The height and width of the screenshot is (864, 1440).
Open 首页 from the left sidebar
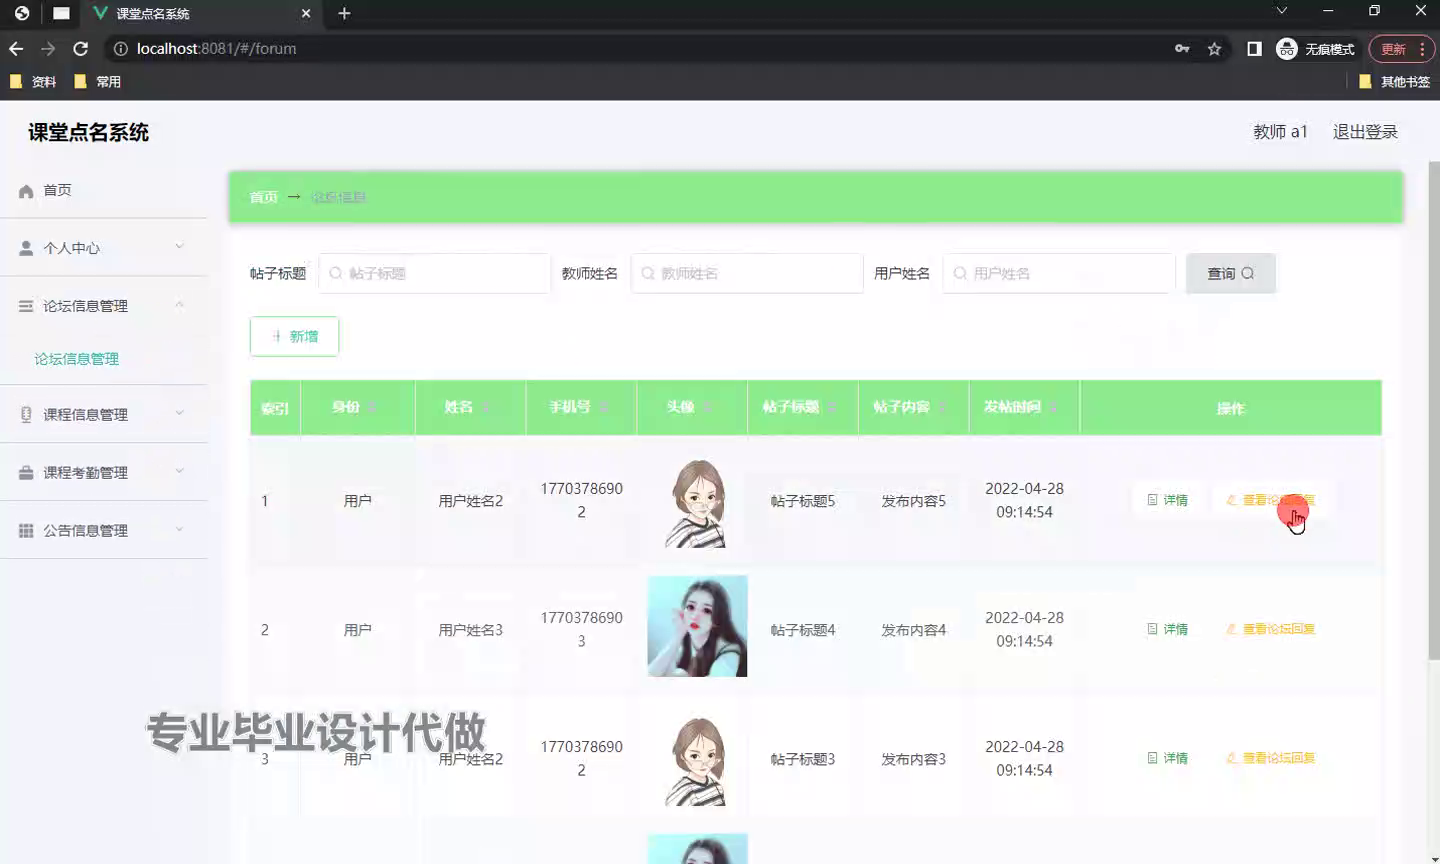tap(104, 190)
